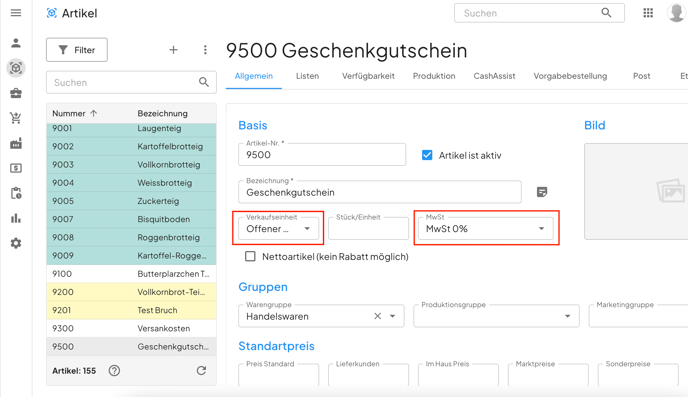Enable Nettoartikel (kein Rabatt möglich) checkbox
Image resolution: width=688 pixels, height=397 pixels.
click(x=250, y=256)
